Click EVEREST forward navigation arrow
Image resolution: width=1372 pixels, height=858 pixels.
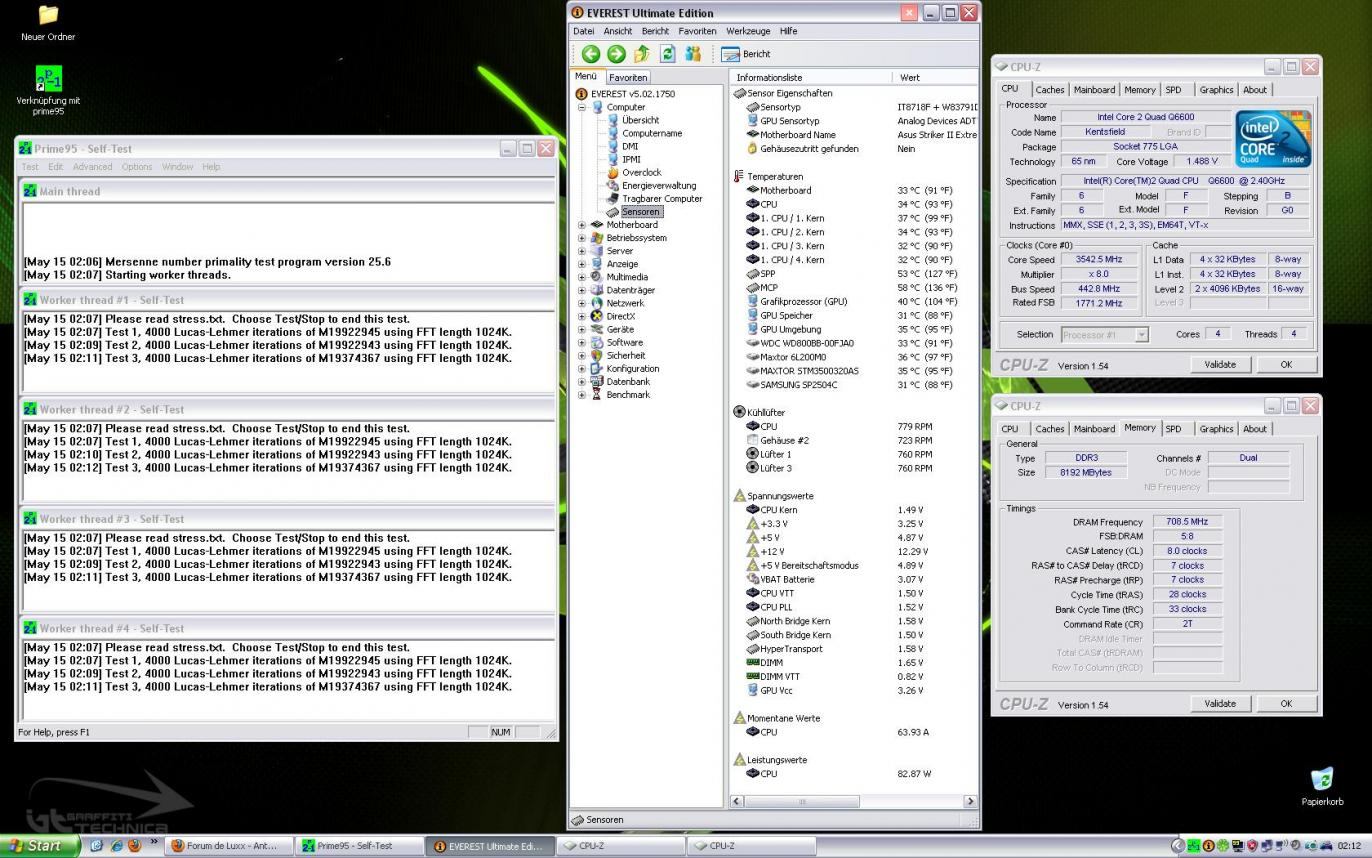(616, 54)
